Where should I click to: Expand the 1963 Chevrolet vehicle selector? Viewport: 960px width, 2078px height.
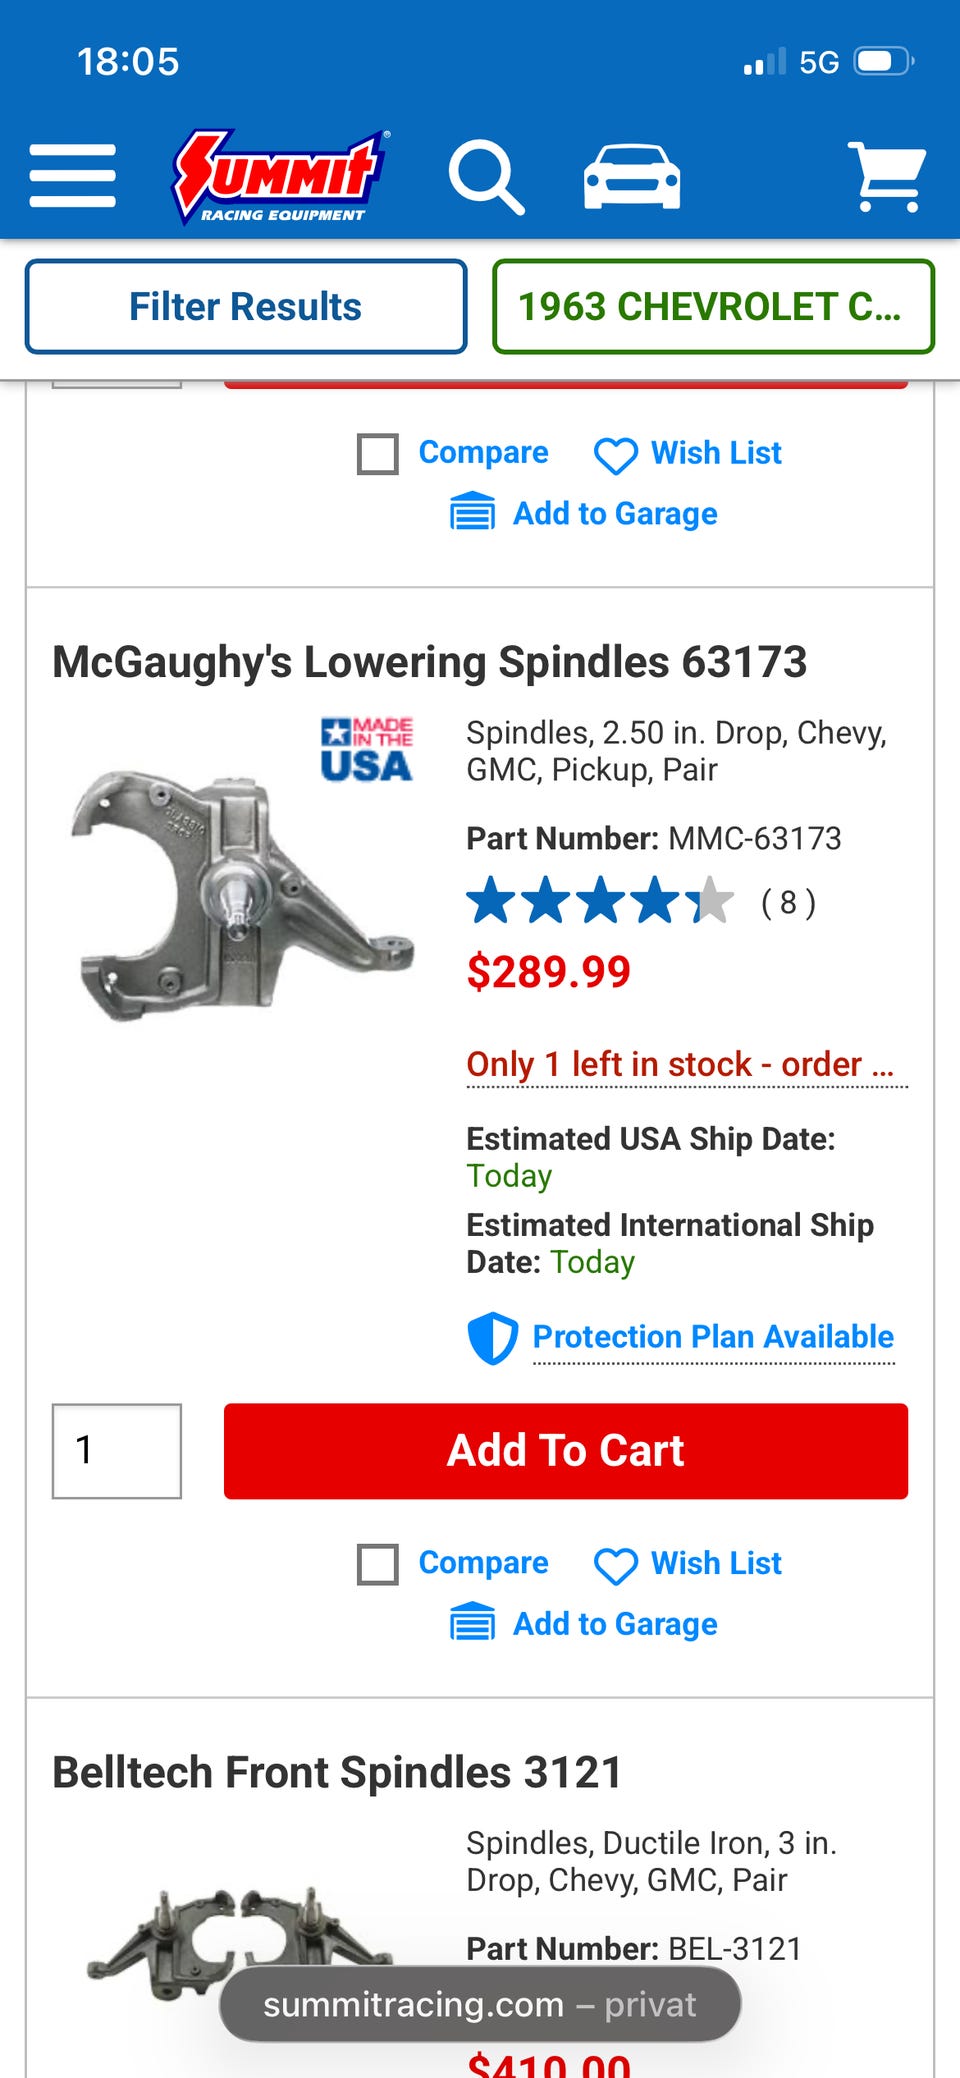tap(713, 306)
